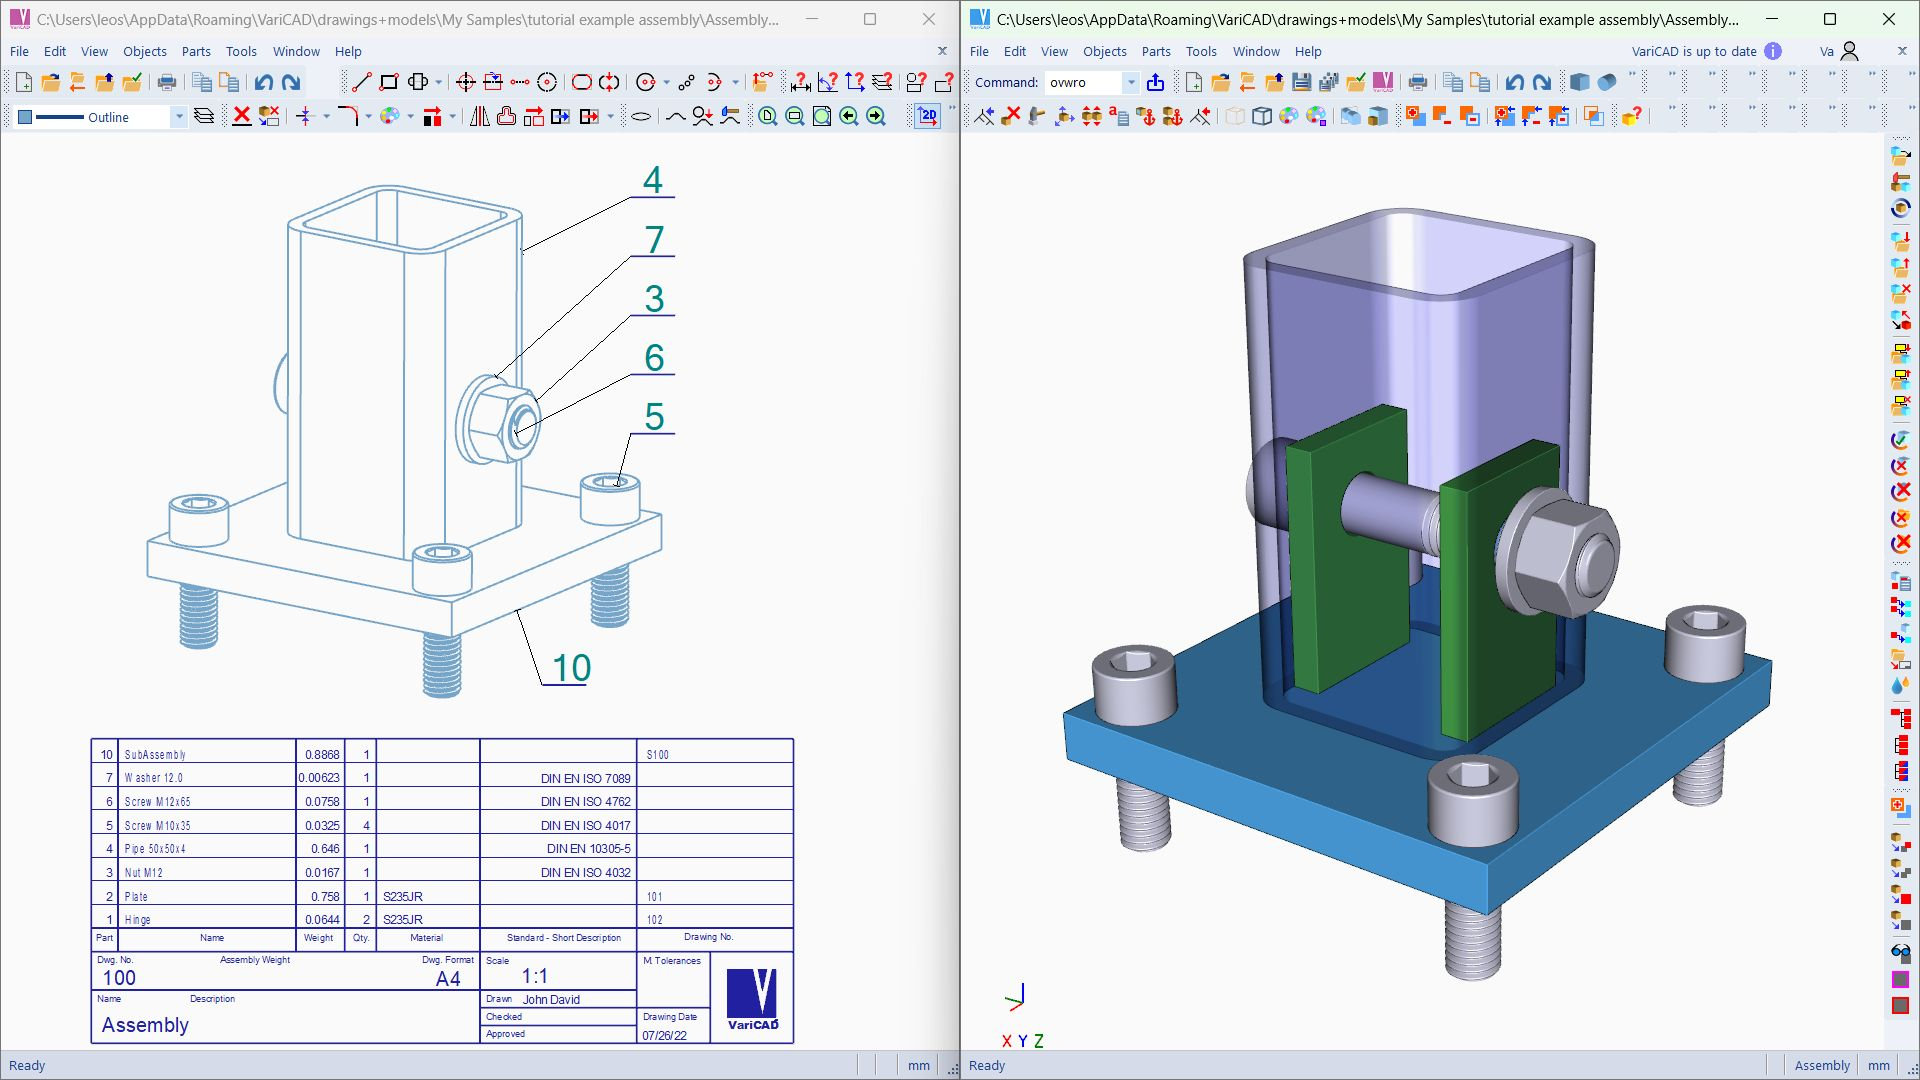
Task: Undo the last action in the 2D drawing
Action: (x=265, y=83)
